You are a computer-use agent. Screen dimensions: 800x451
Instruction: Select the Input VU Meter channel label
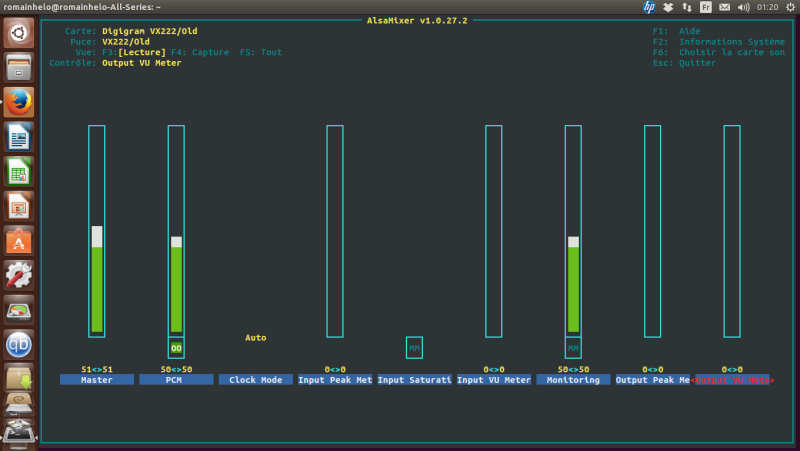point(493,380)
